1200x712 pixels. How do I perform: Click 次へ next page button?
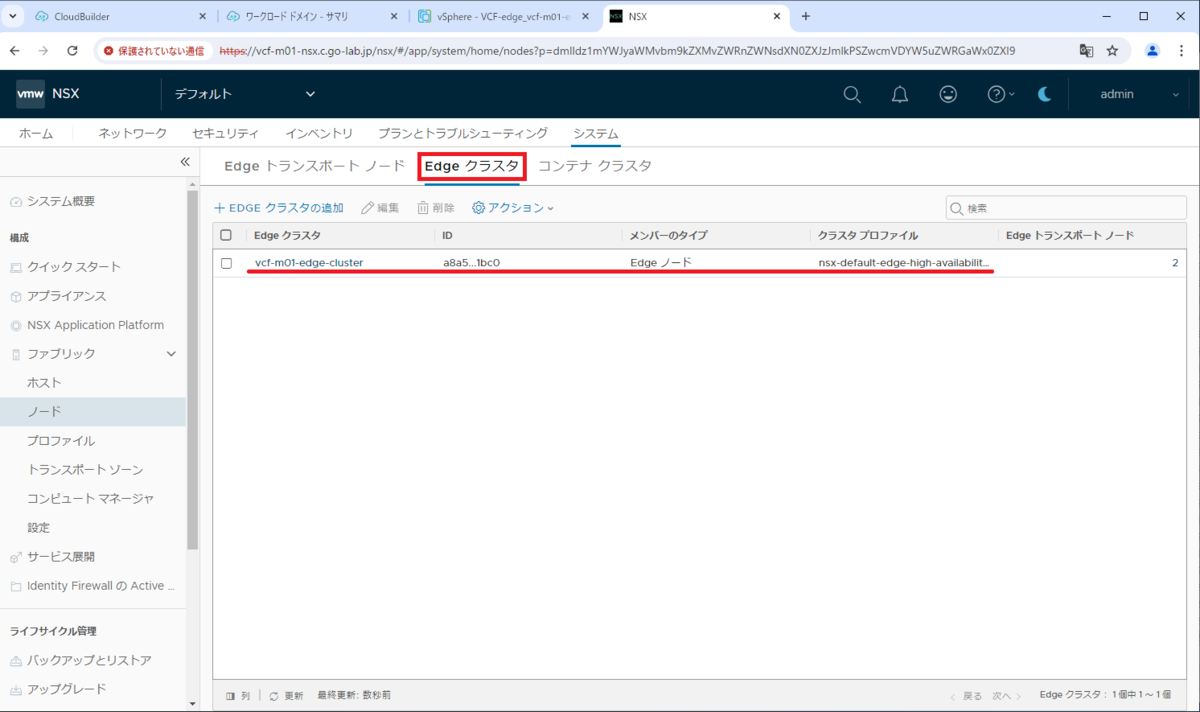(x=1007, y=695)
